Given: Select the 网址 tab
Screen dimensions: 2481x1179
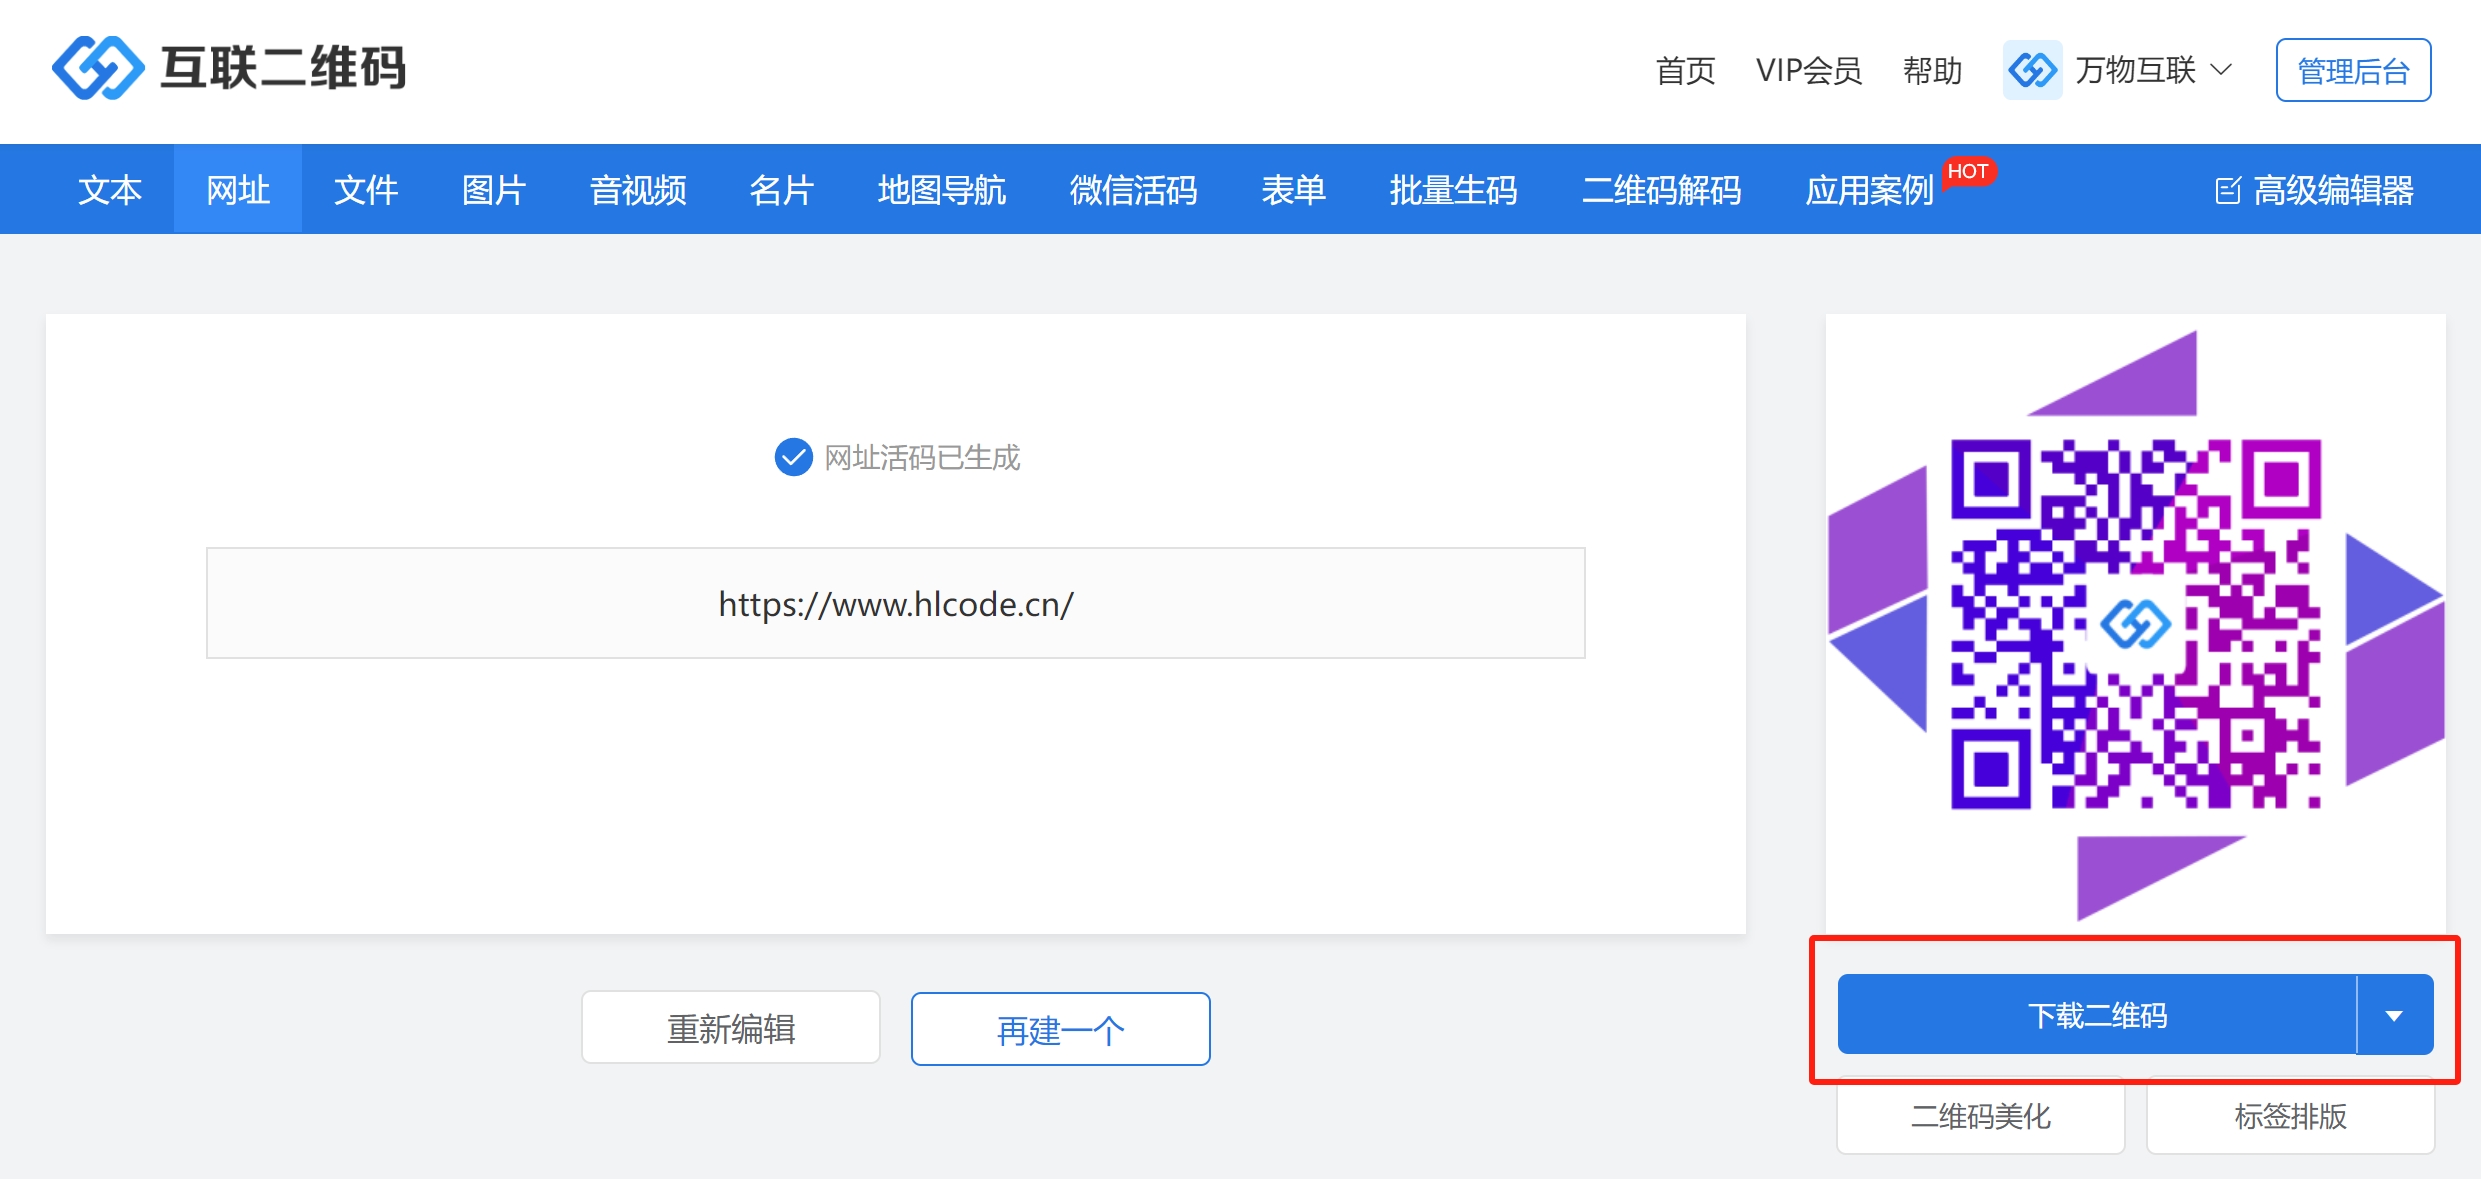Looking at the screenshot, I should [238, 189].
